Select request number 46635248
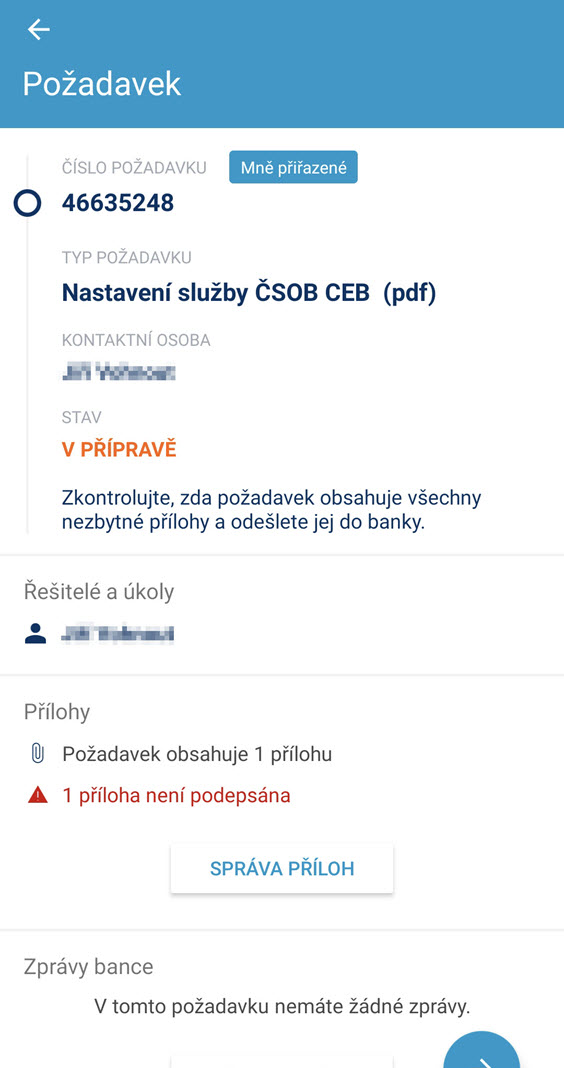The width and height of the screenshot is (564, 1068). click(x=118, y=203)
